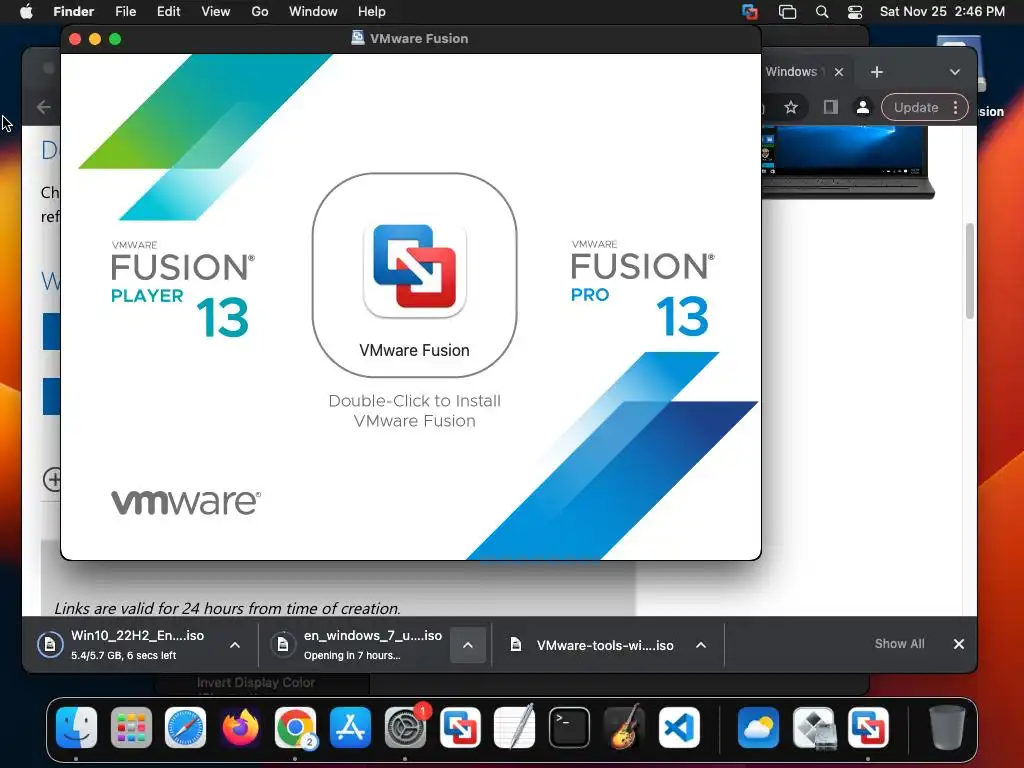The width and height of the screenshot is (1024, 768).
Task: Close the Chrome downloads bar
Action: click(959, 644)
